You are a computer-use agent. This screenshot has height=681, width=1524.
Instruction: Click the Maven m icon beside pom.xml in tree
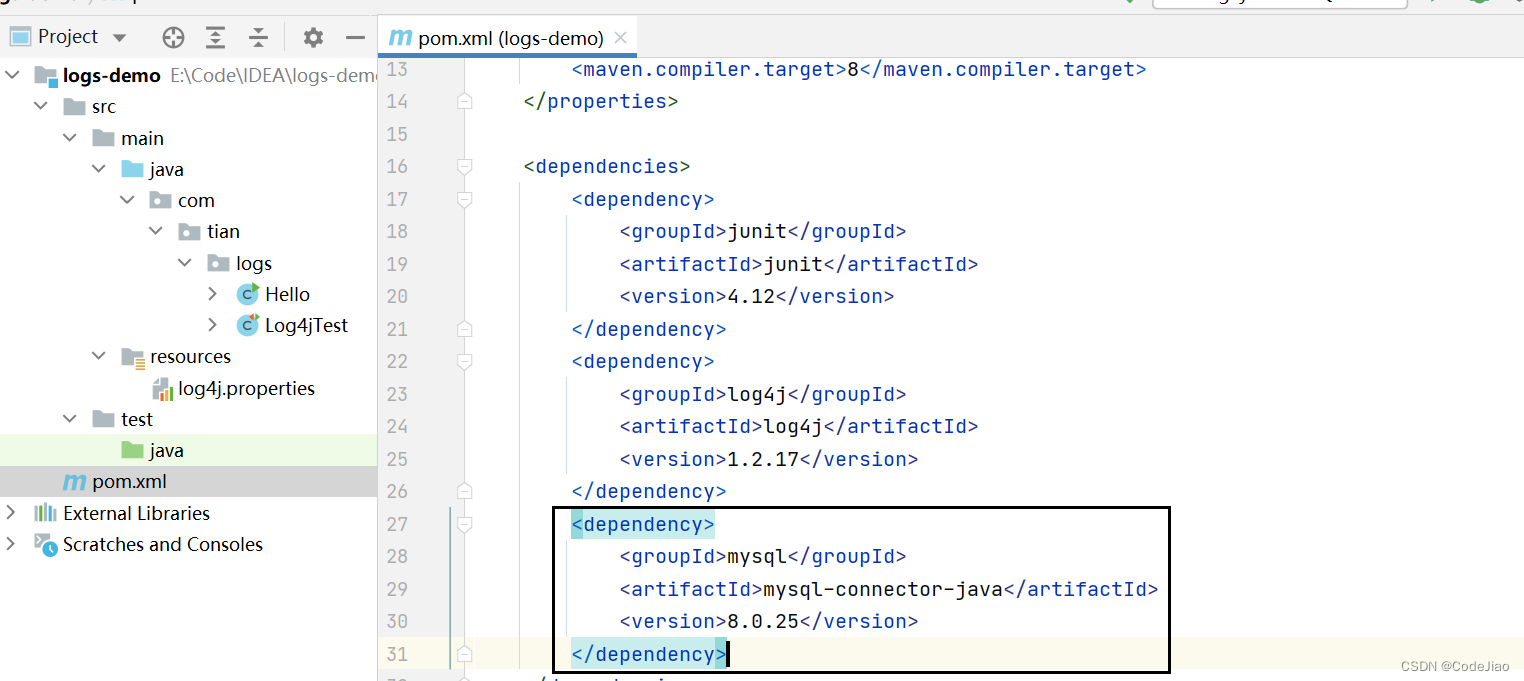[x=74, y=482]
